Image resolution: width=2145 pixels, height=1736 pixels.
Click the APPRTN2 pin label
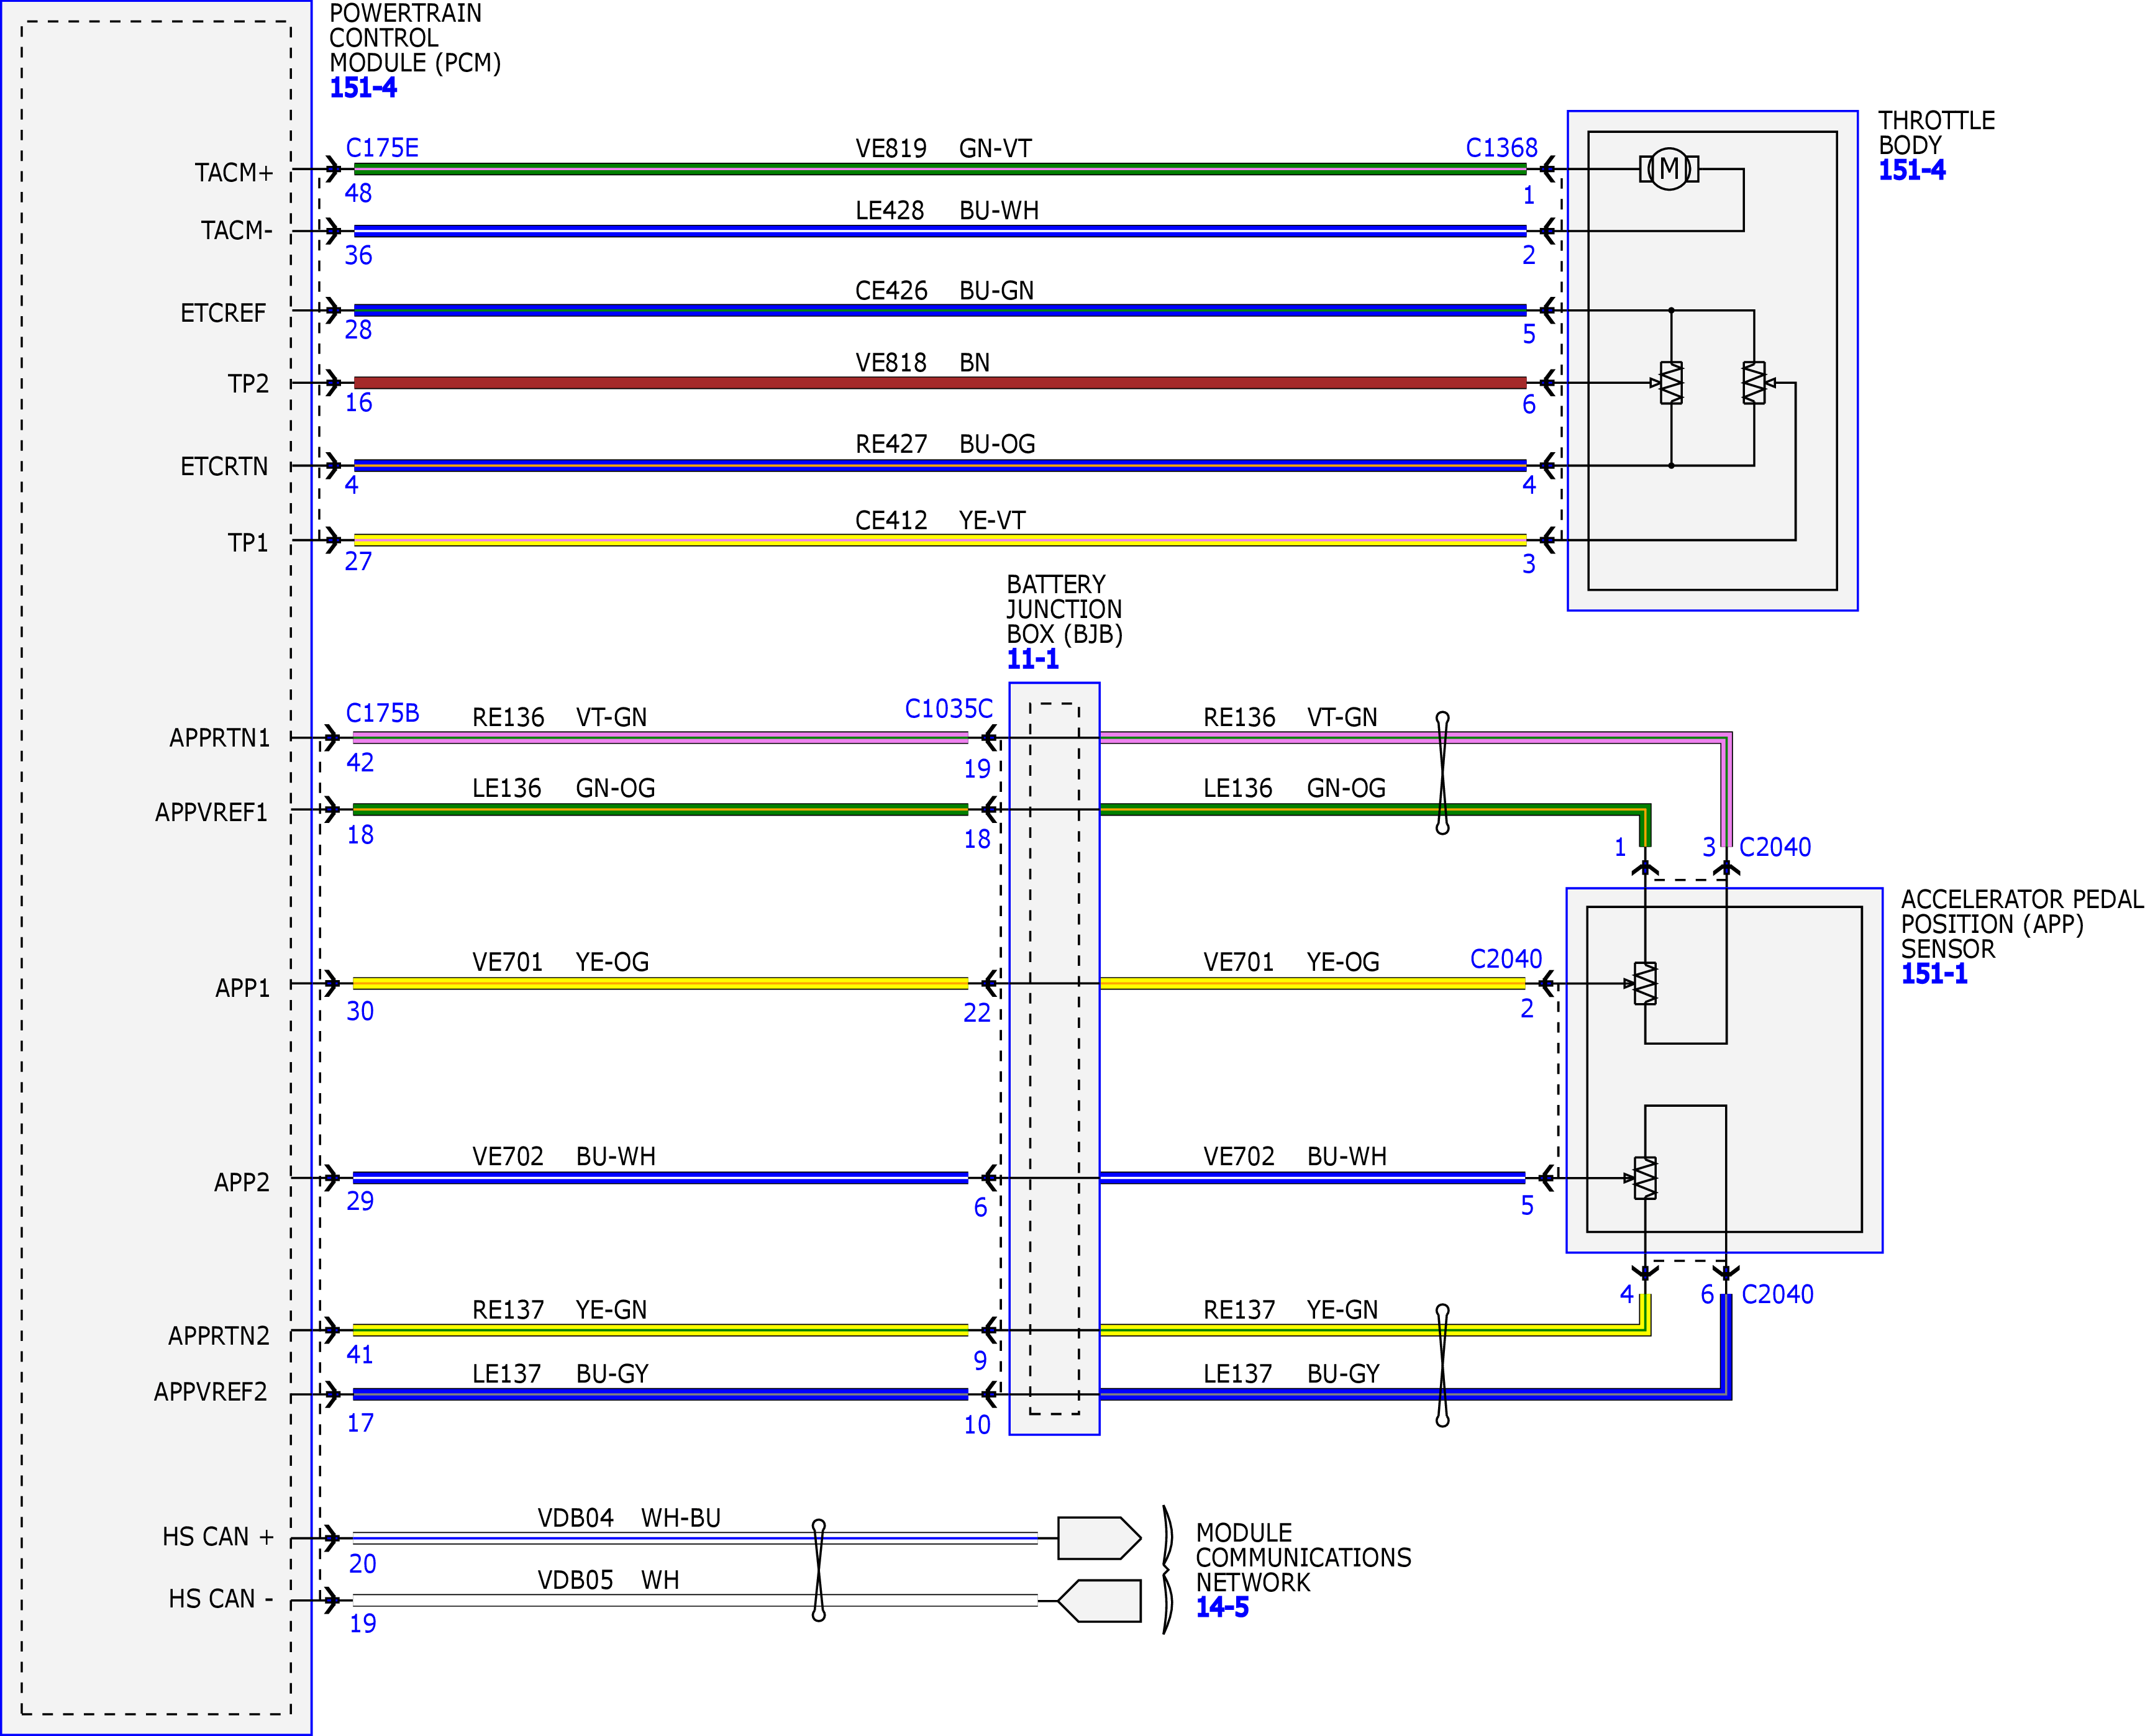coord(218,1336)
